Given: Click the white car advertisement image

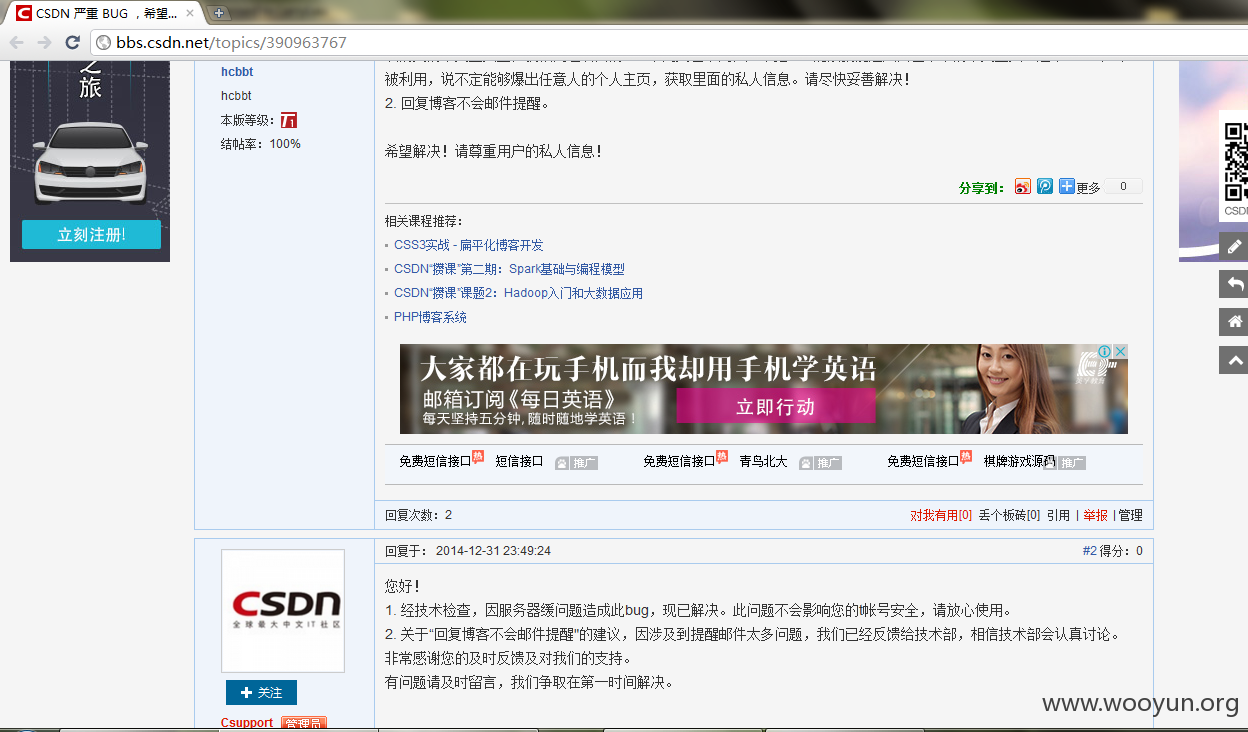Looking at the screenshot, I should pyautogui.click(x=90, y=162).
